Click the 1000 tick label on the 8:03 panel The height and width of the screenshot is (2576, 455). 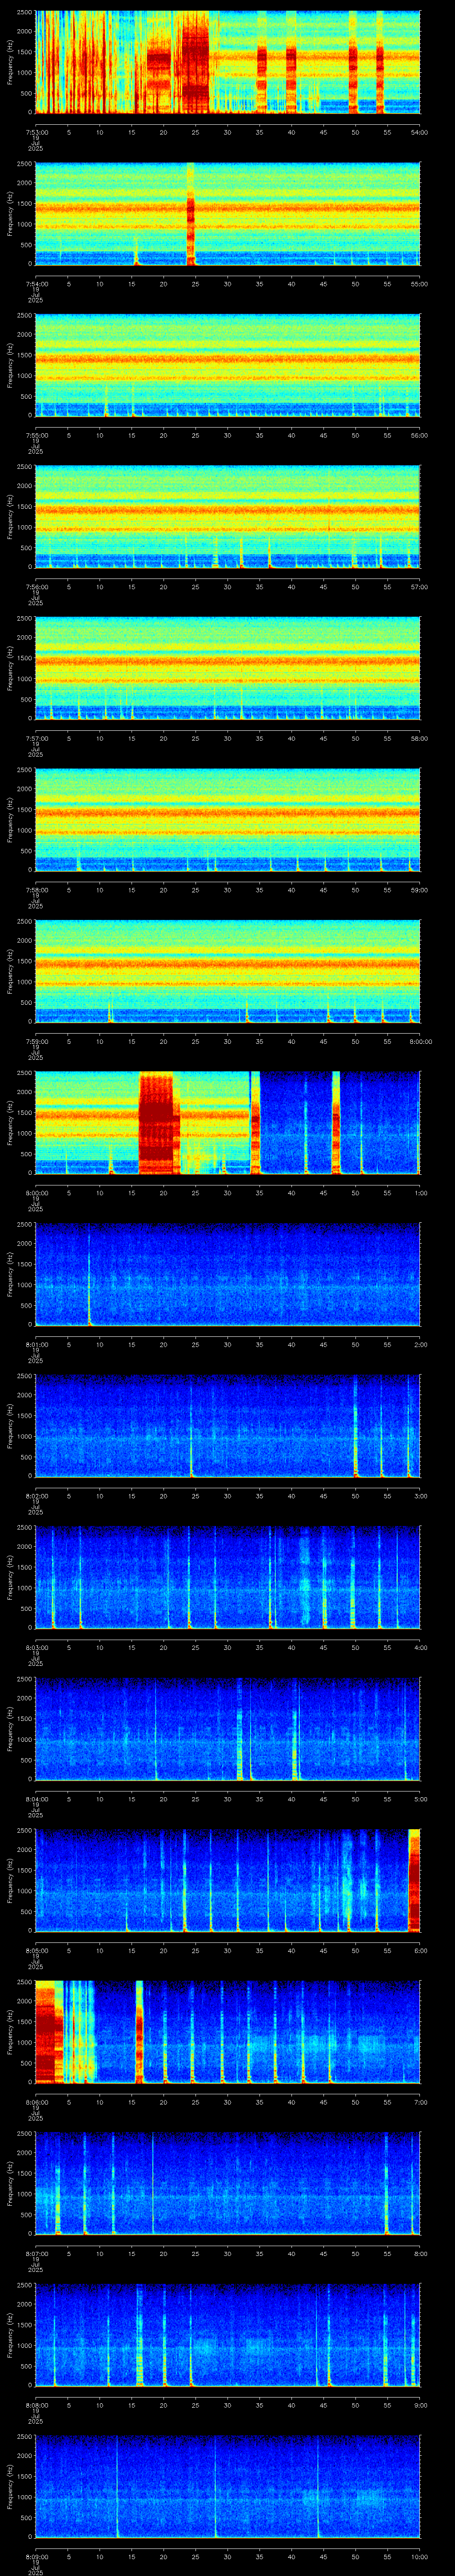[24, 1588]
